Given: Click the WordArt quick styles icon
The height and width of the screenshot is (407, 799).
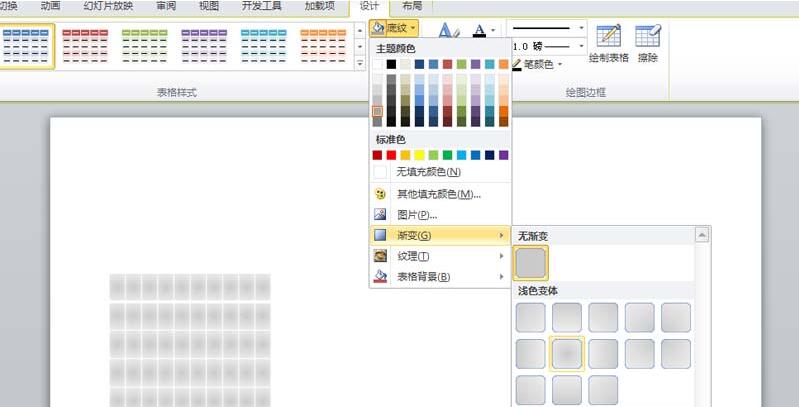Looking at the screenshot, I should [449, 31].
